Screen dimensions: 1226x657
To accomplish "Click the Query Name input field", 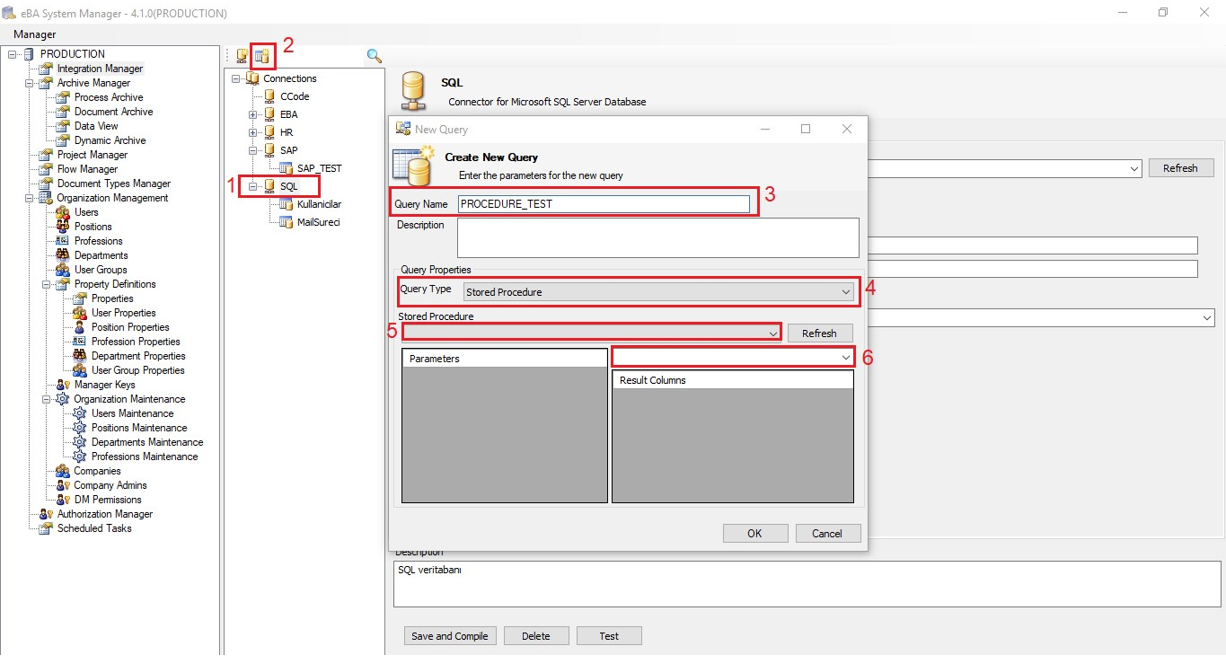I will (x=603, y=204).
